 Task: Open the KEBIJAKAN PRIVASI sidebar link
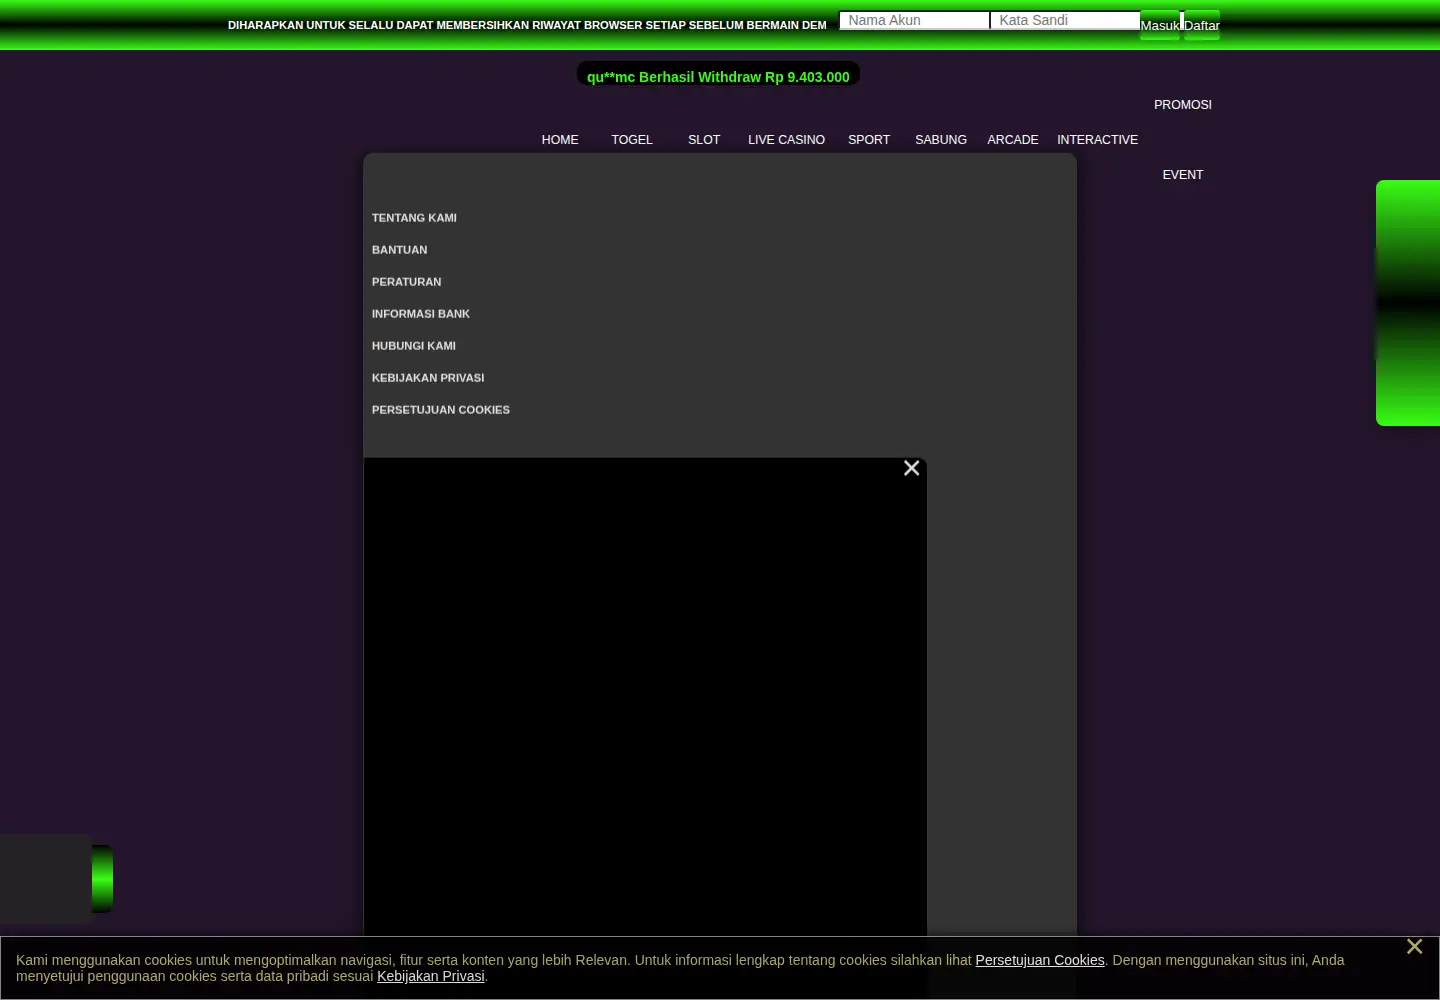[x=428, y=378]
